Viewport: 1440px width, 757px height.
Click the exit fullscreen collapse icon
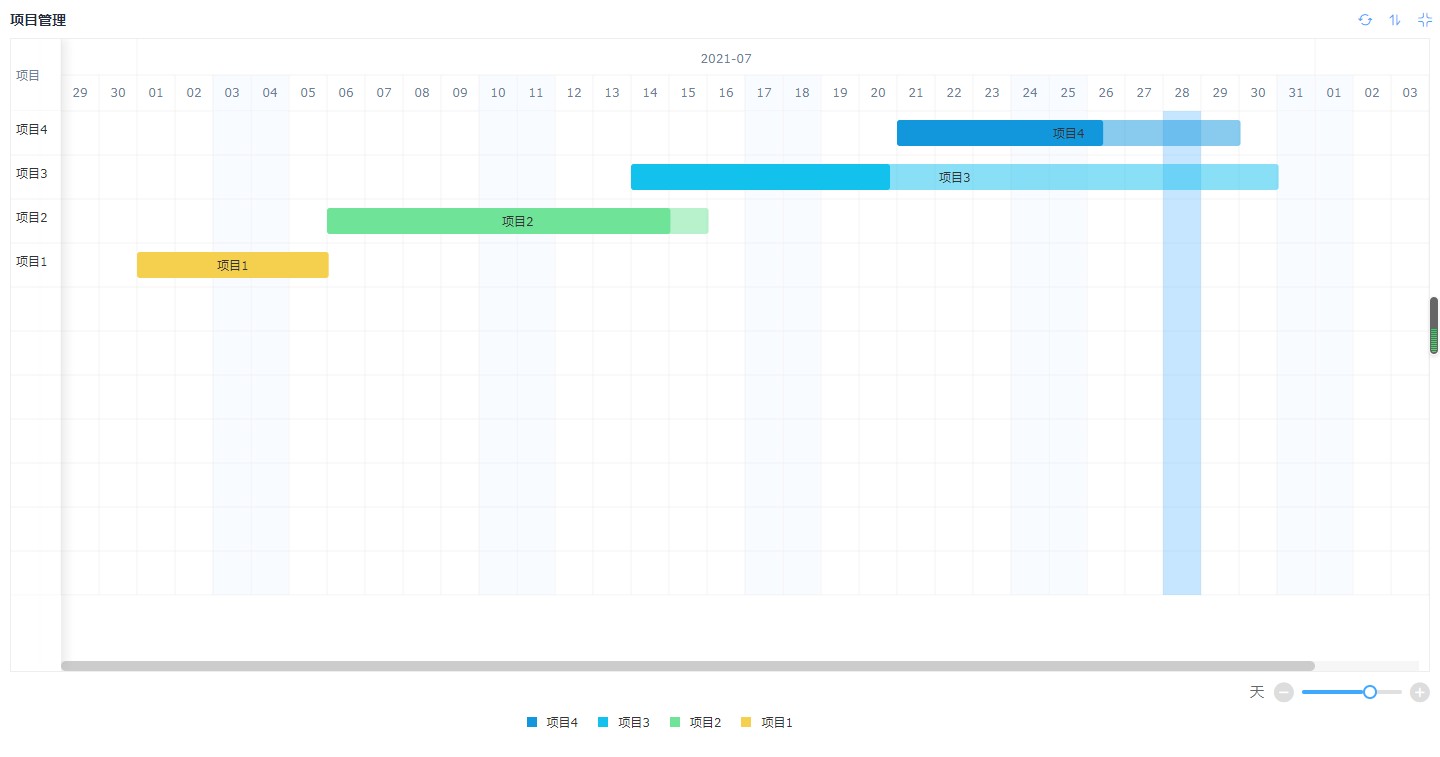click(x=1425, y=20)
